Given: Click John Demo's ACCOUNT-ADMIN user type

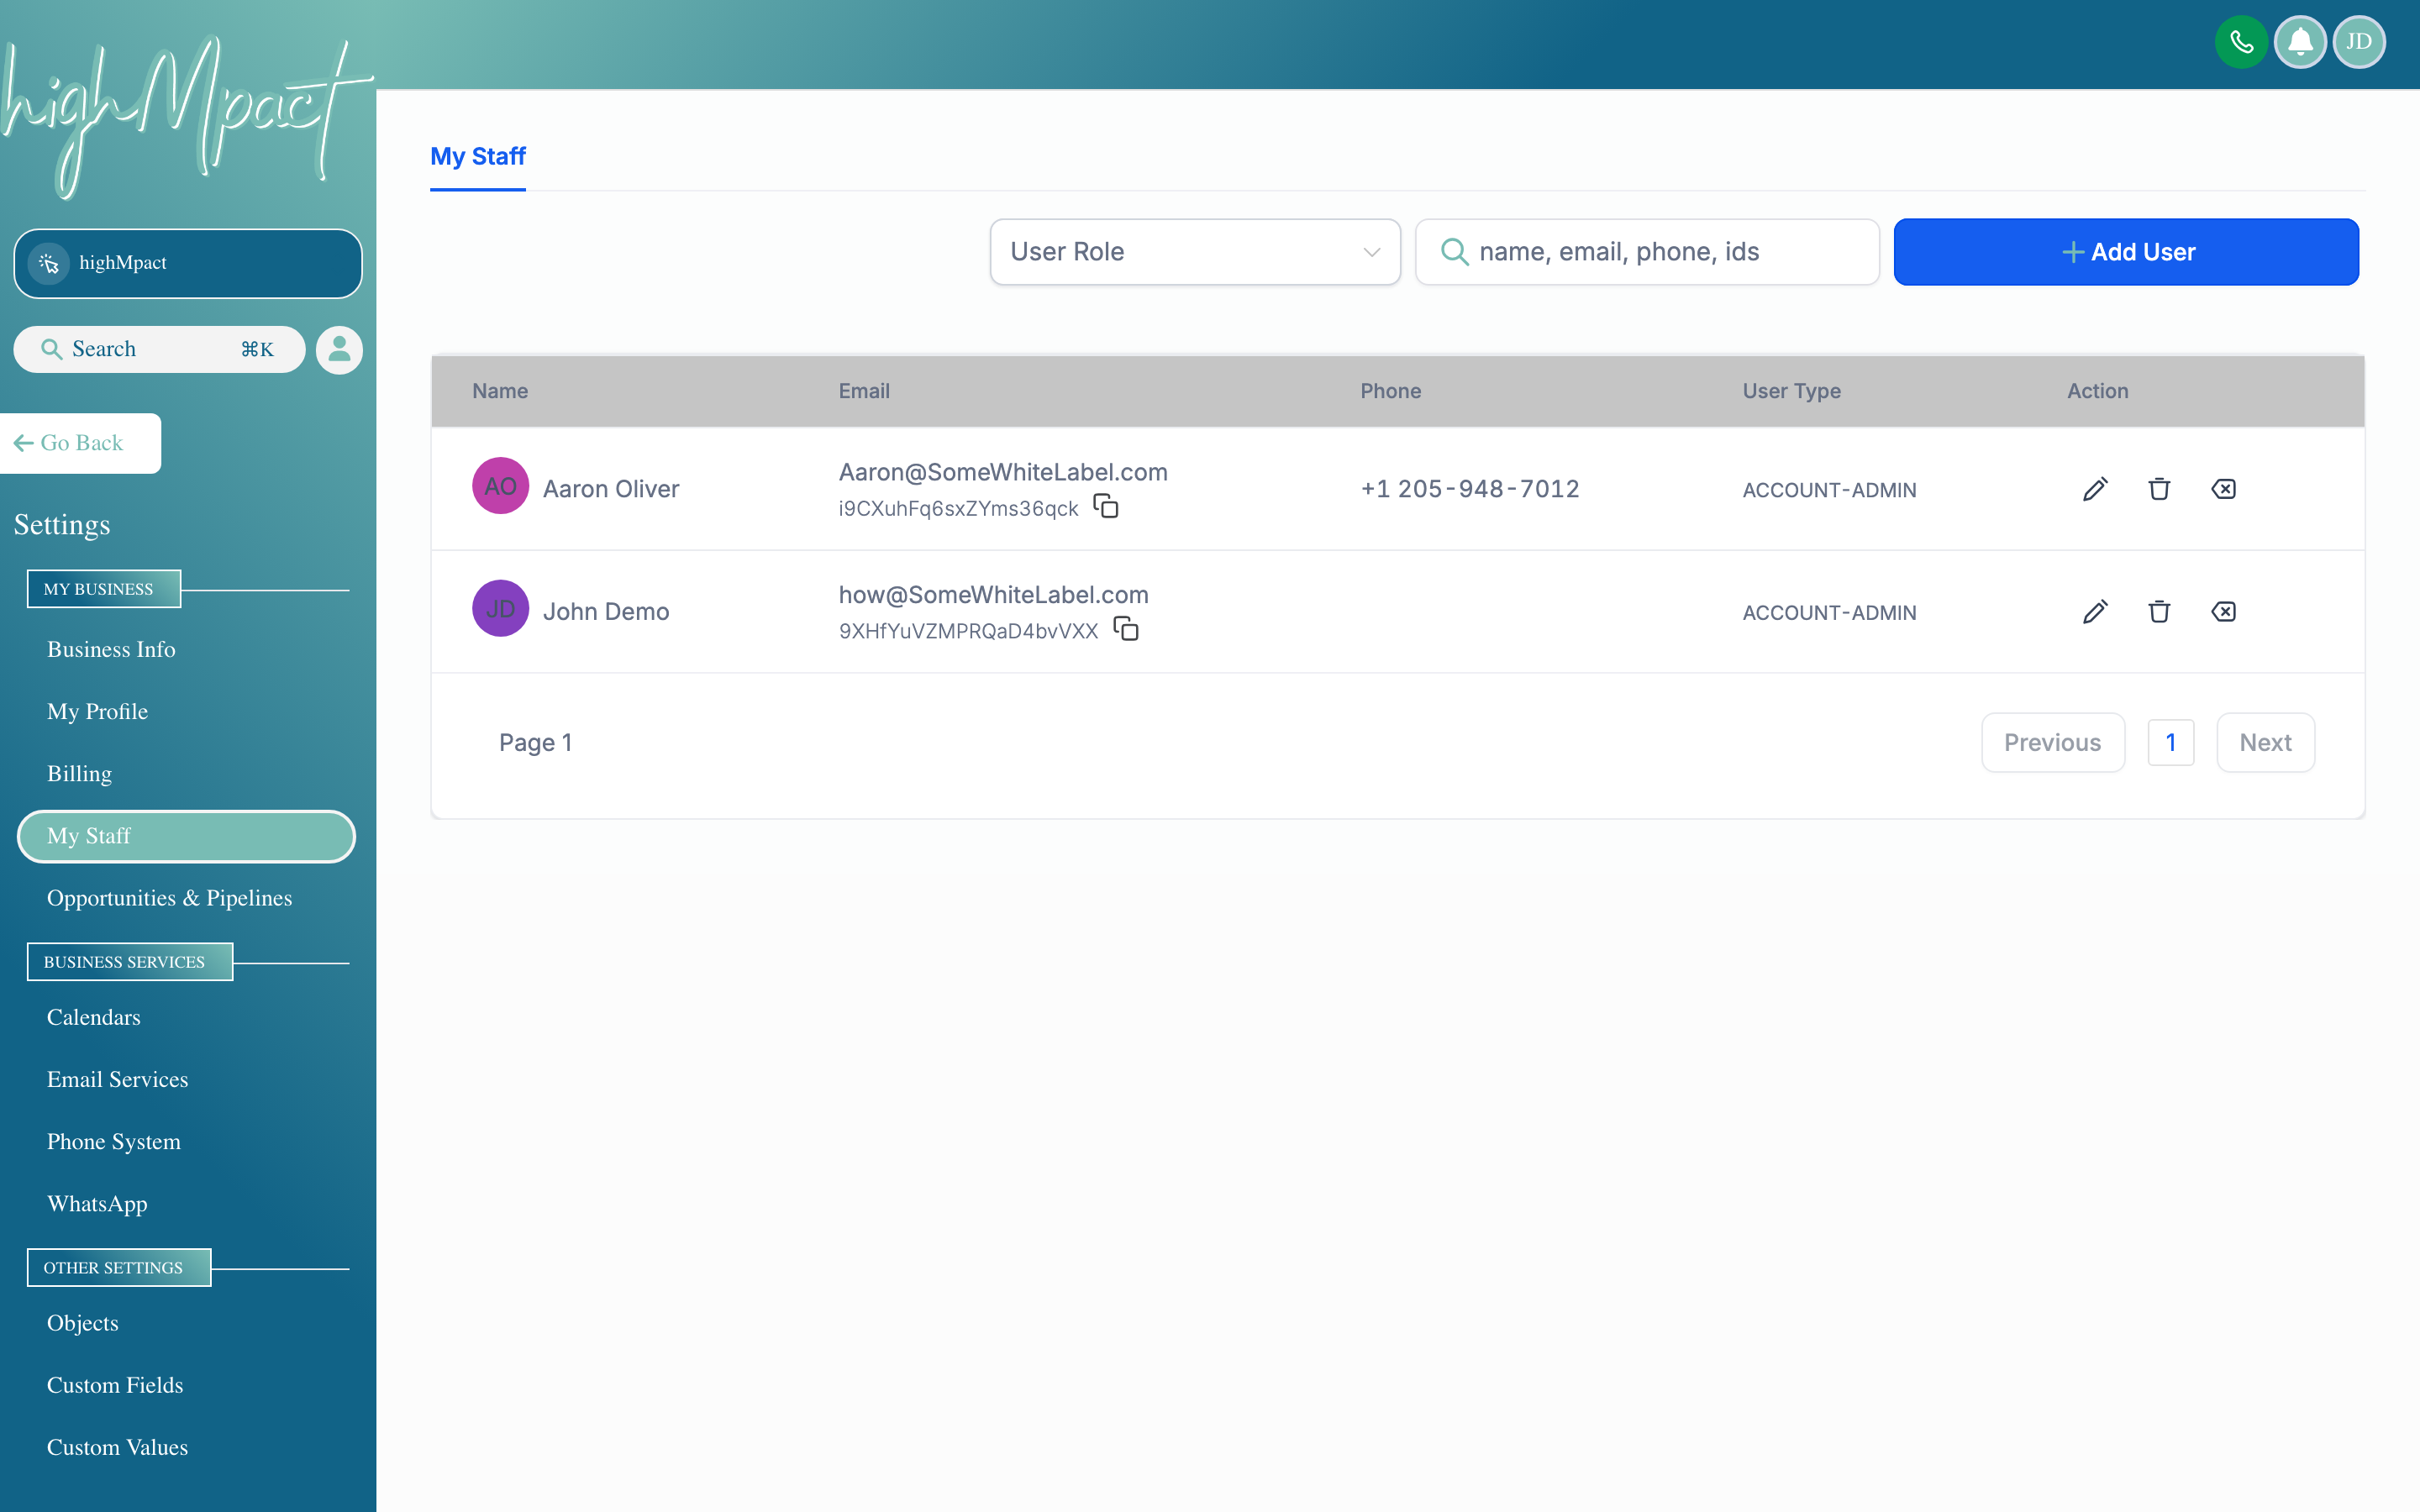Looking at the screenshot, I should 1829,612.
